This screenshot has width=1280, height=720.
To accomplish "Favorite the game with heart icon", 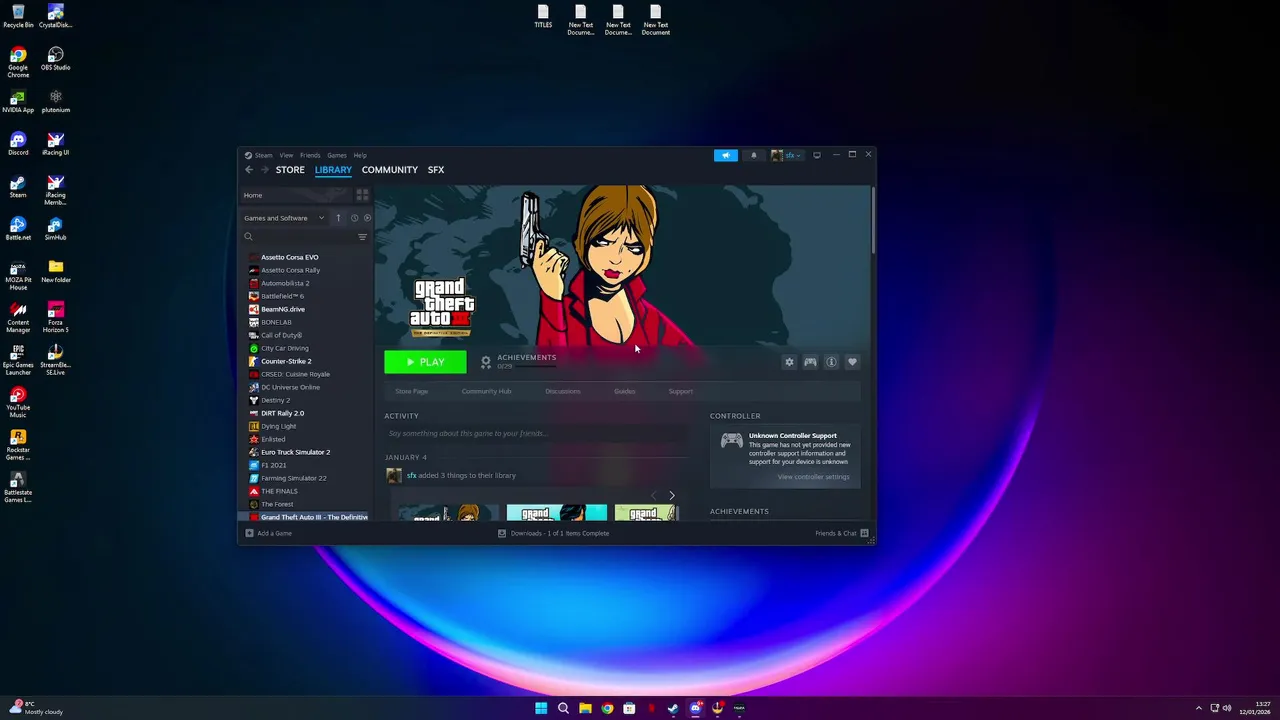I will click(852, 362).
